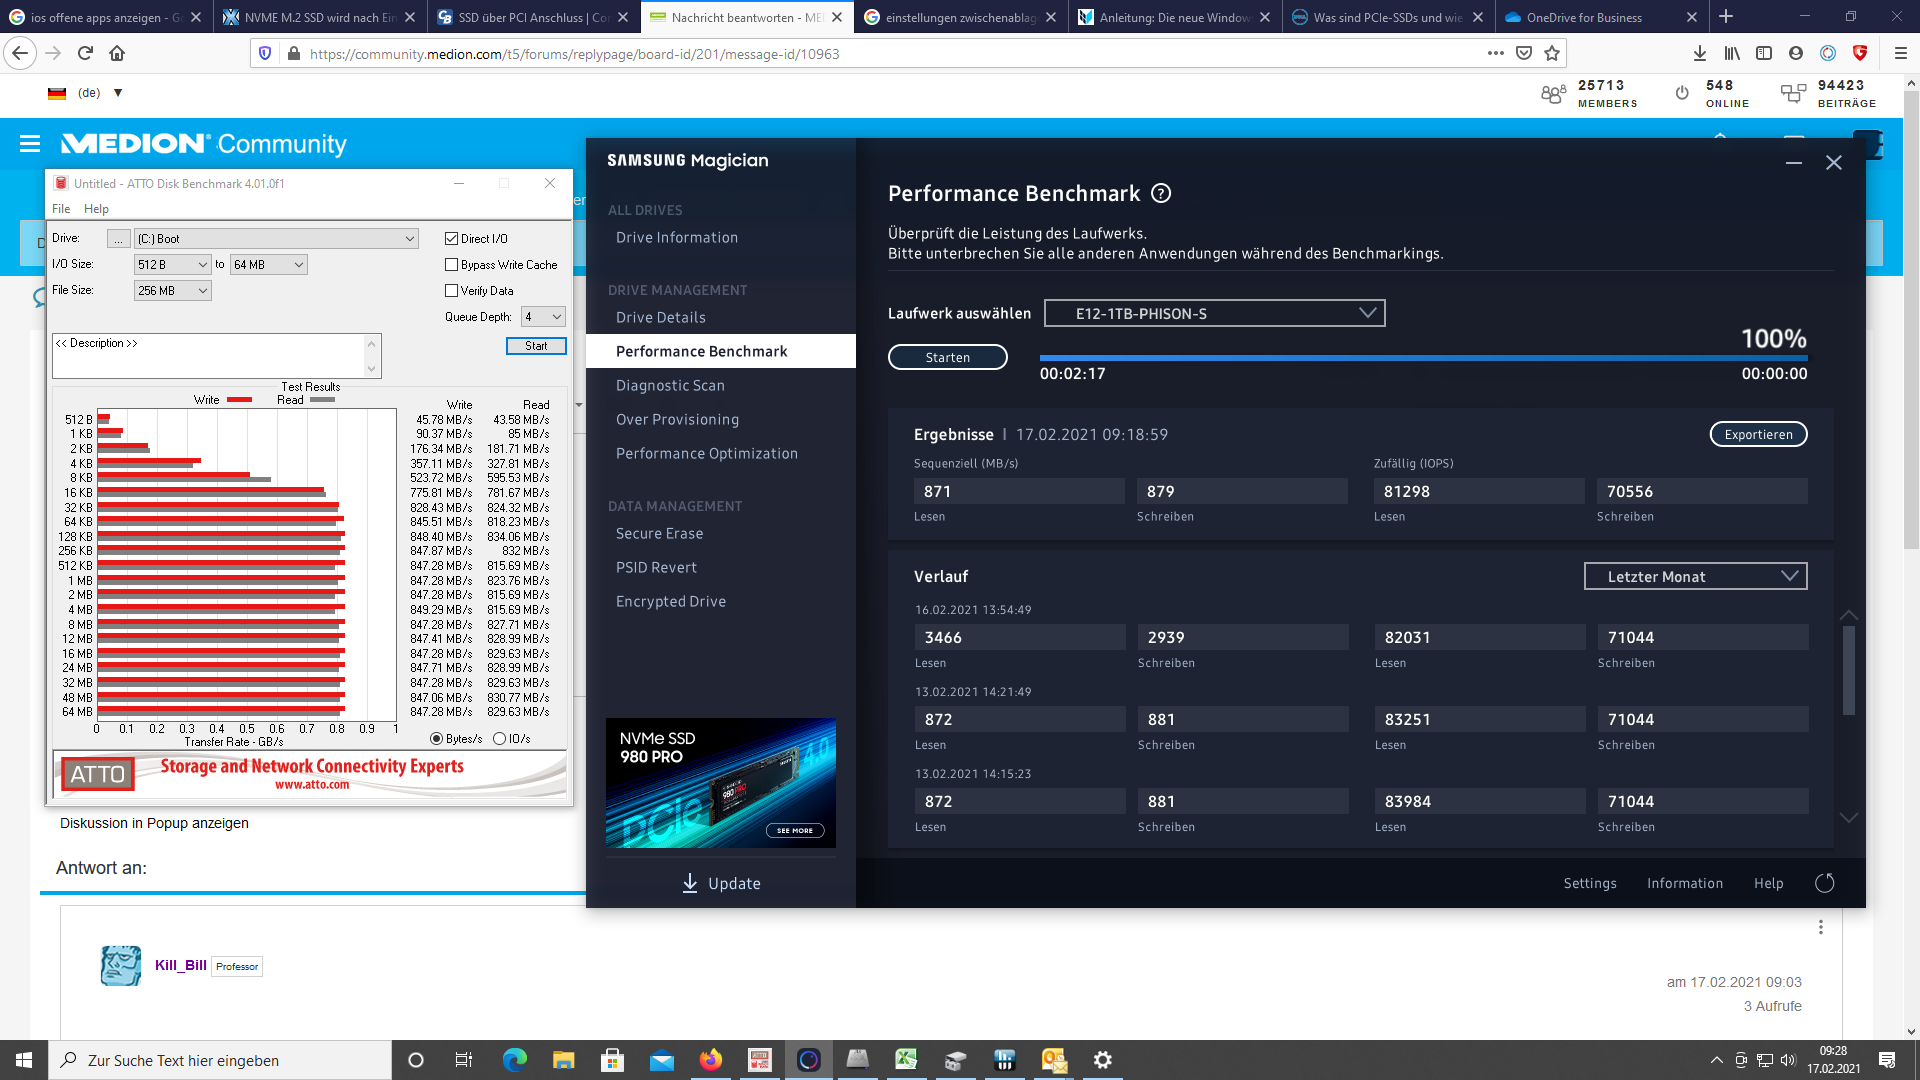
Task: Open the Medion Community hamburger menu
Action: tap(30, 144)
